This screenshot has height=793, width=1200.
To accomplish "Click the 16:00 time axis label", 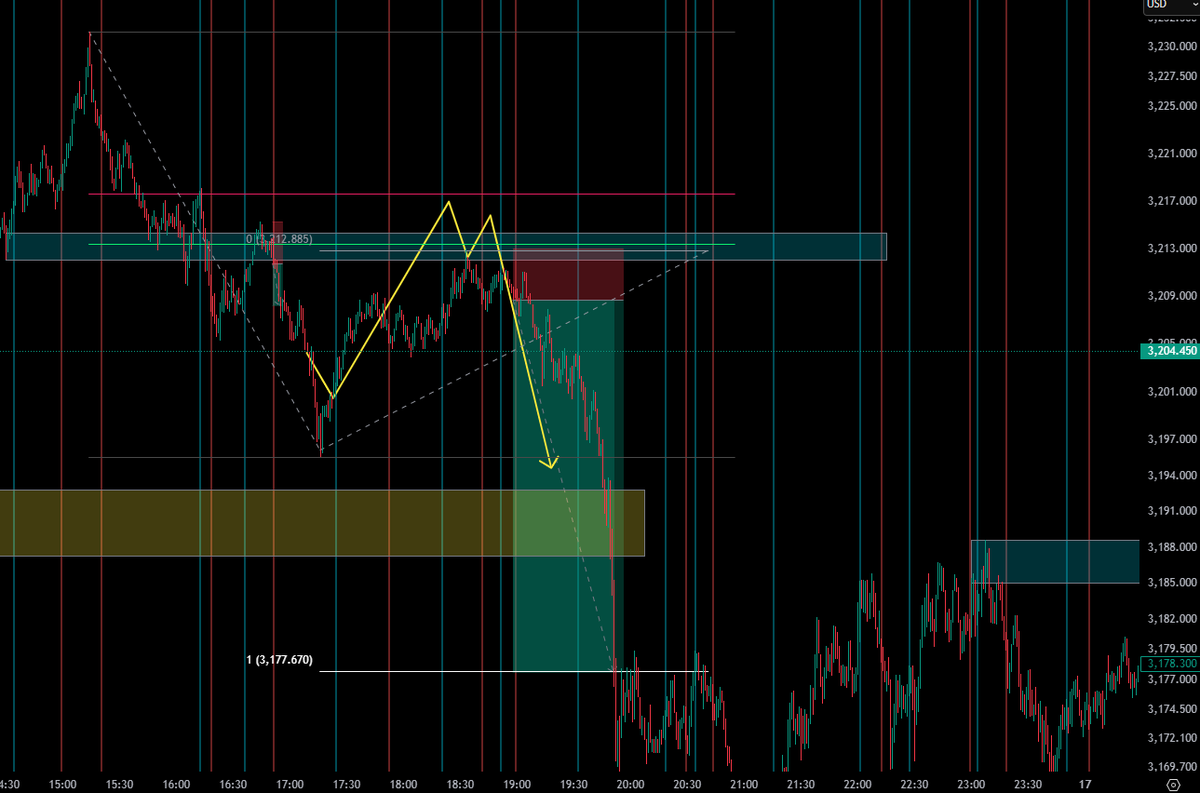I will (176, 784).
